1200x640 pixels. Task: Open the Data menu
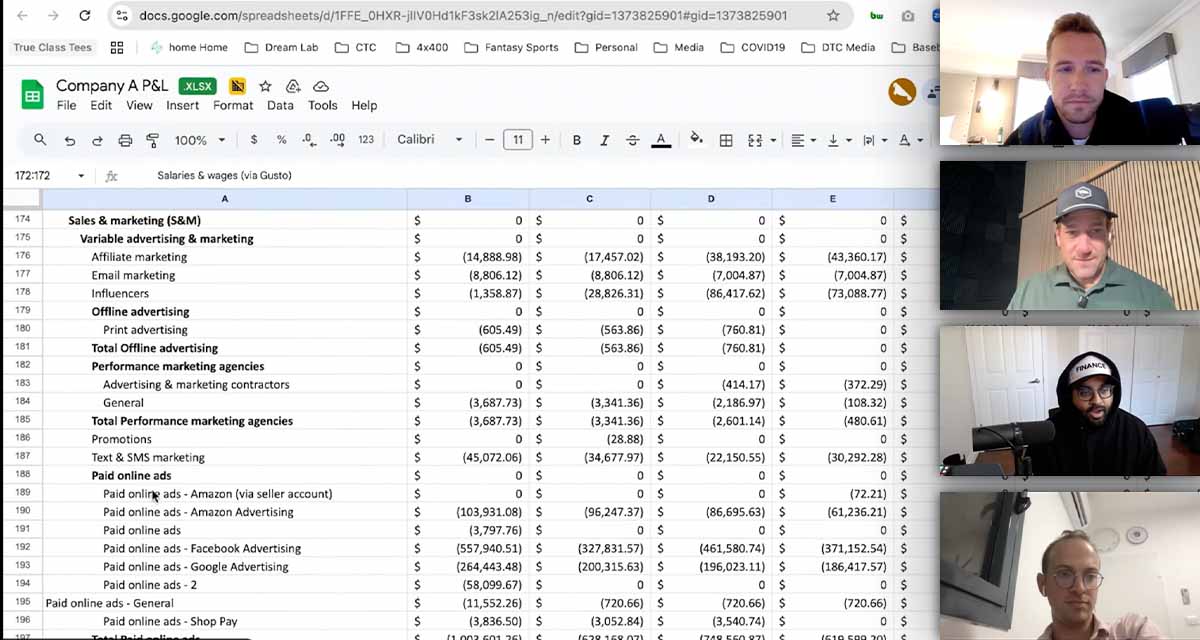coord(280,106)
